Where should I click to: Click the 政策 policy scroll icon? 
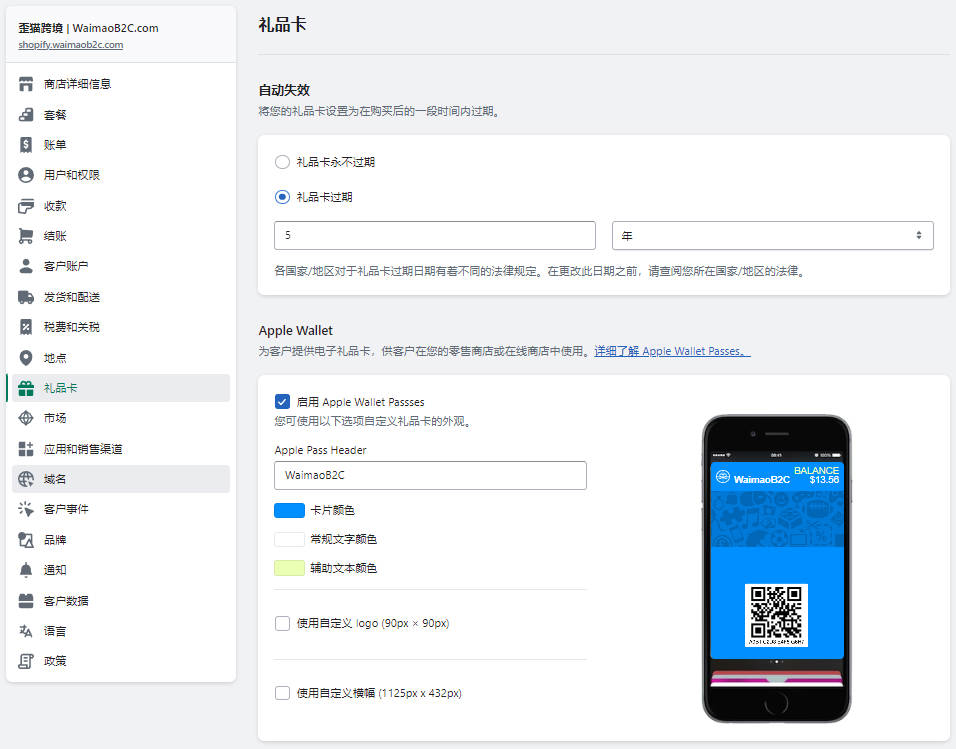26,661
